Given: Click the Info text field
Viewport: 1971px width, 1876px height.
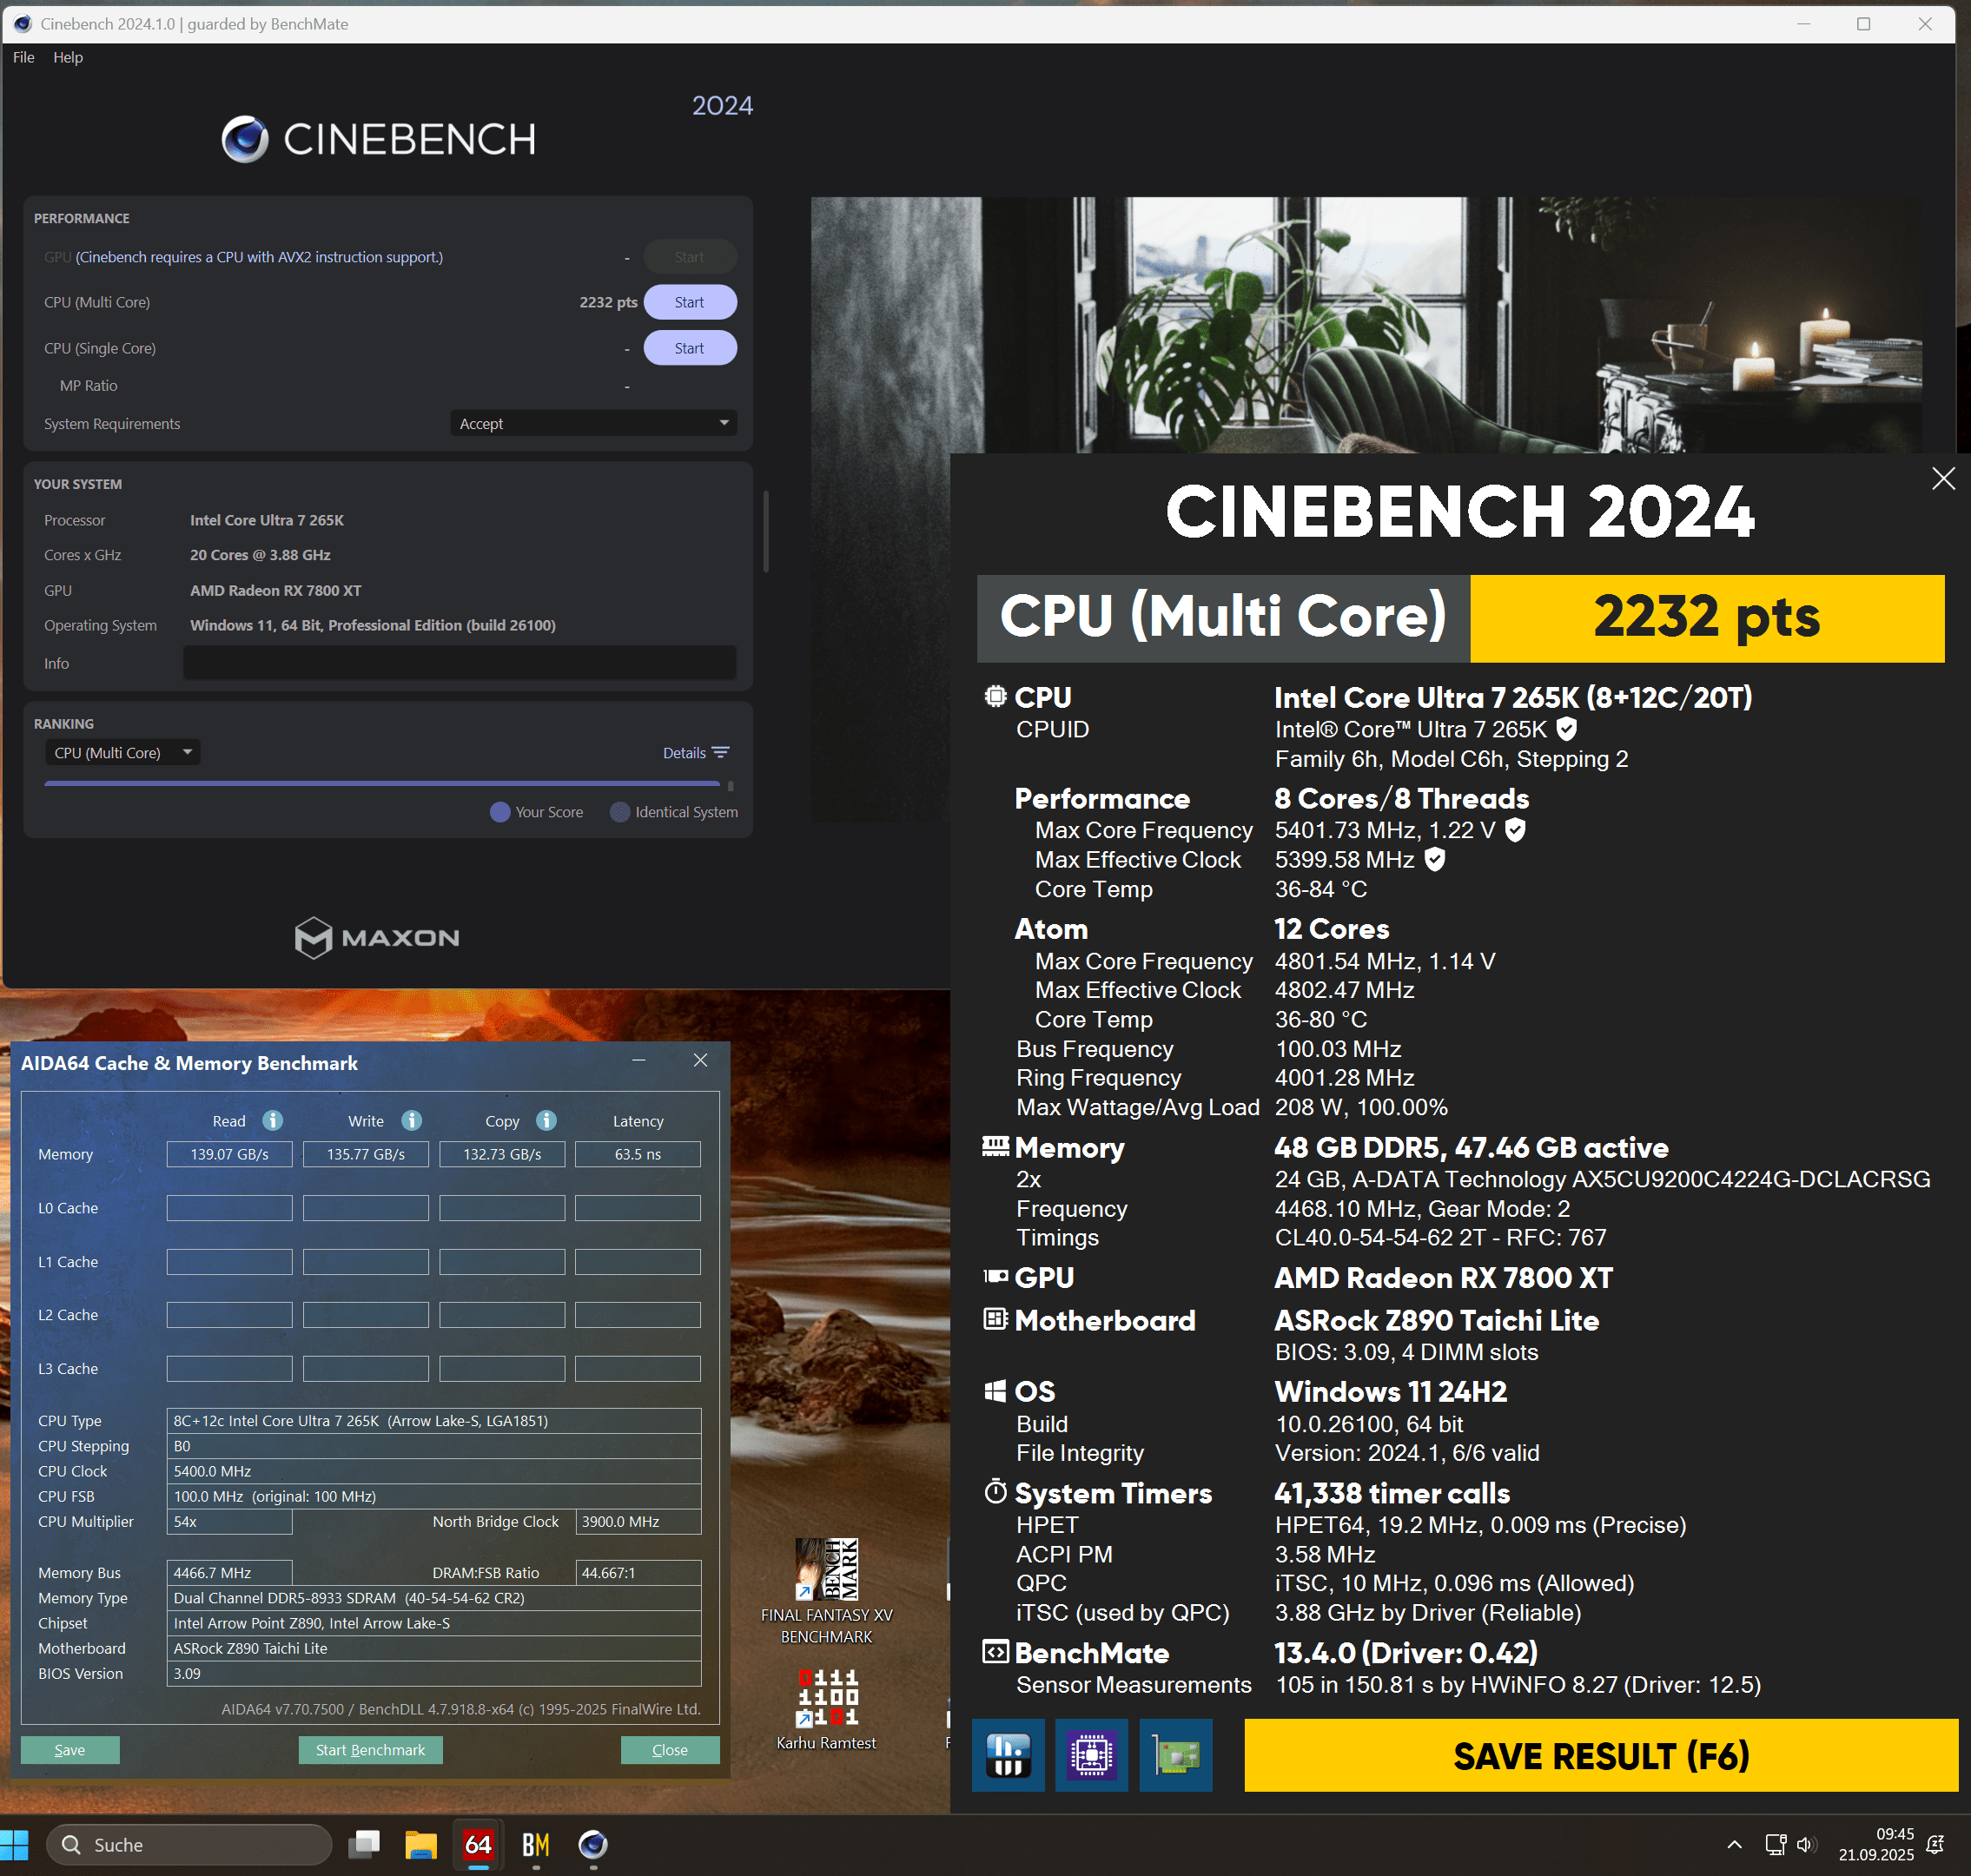Looking at the screenshot, I should [459, 663].
